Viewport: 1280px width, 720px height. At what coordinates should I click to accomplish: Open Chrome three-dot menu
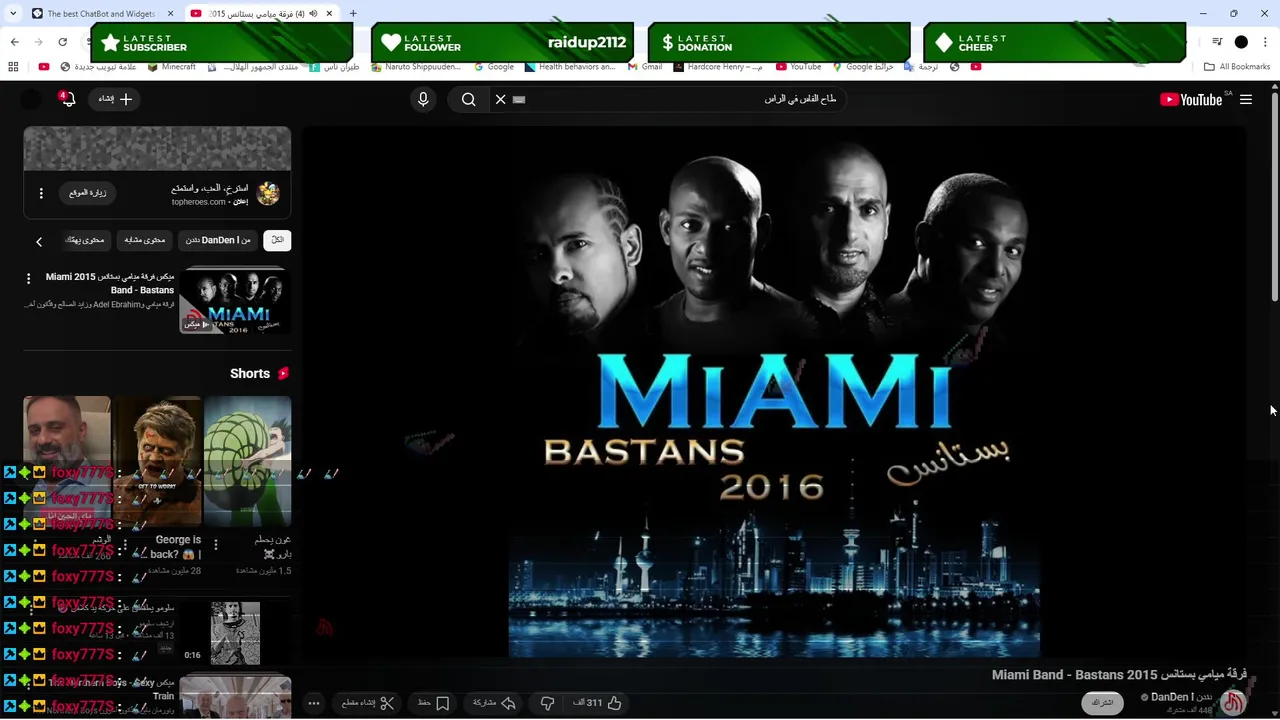(1265, 42)
